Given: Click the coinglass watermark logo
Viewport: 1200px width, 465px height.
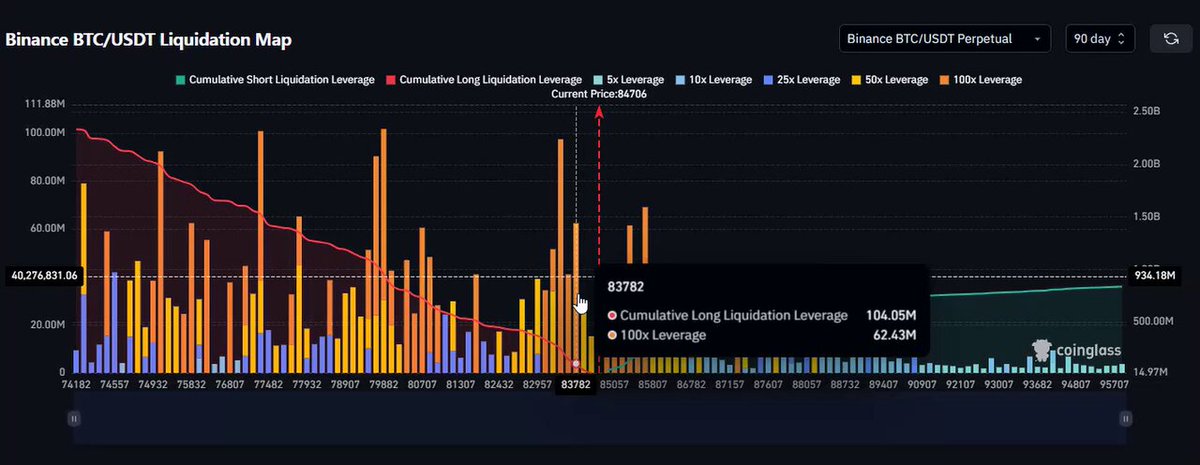Looking at the screenshot, I should click(x=1076, y=350).
